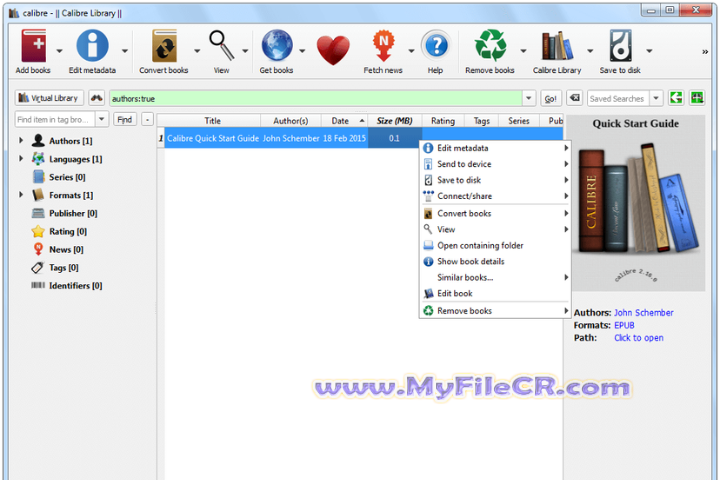Open John Schember author link
720x480 pixels.
pos(644,313)
